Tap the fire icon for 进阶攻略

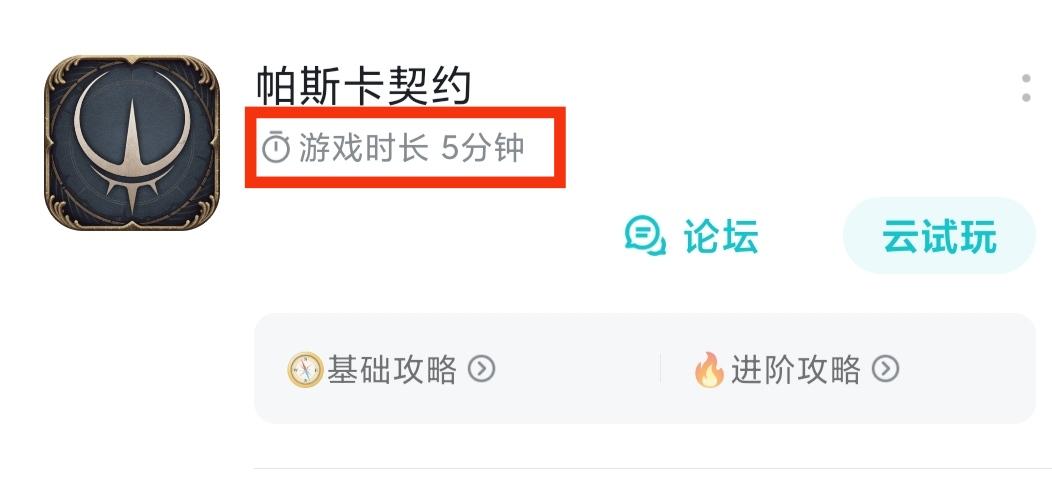coord(709,369)
